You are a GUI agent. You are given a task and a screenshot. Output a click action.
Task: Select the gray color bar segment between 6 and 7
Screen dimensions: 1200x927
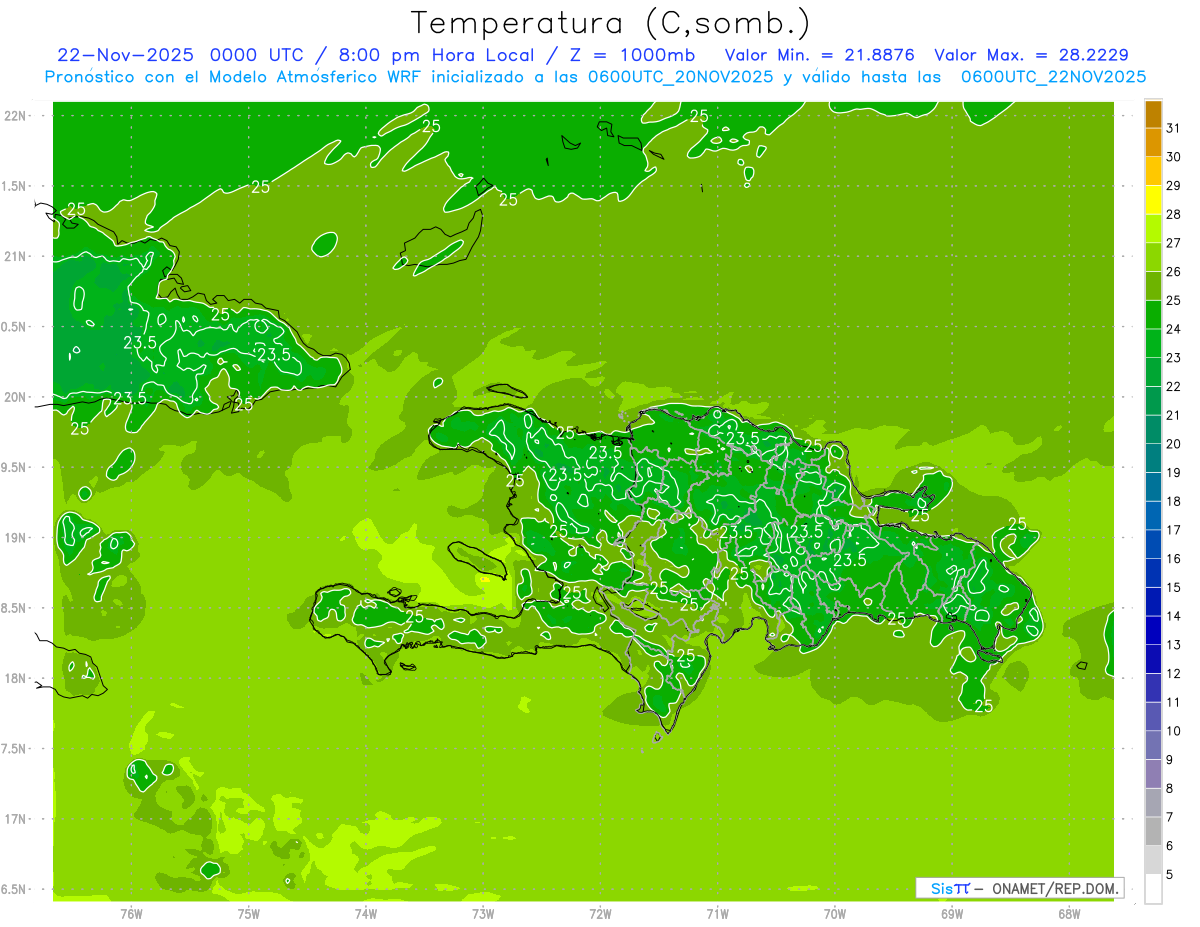(1153, 832)
